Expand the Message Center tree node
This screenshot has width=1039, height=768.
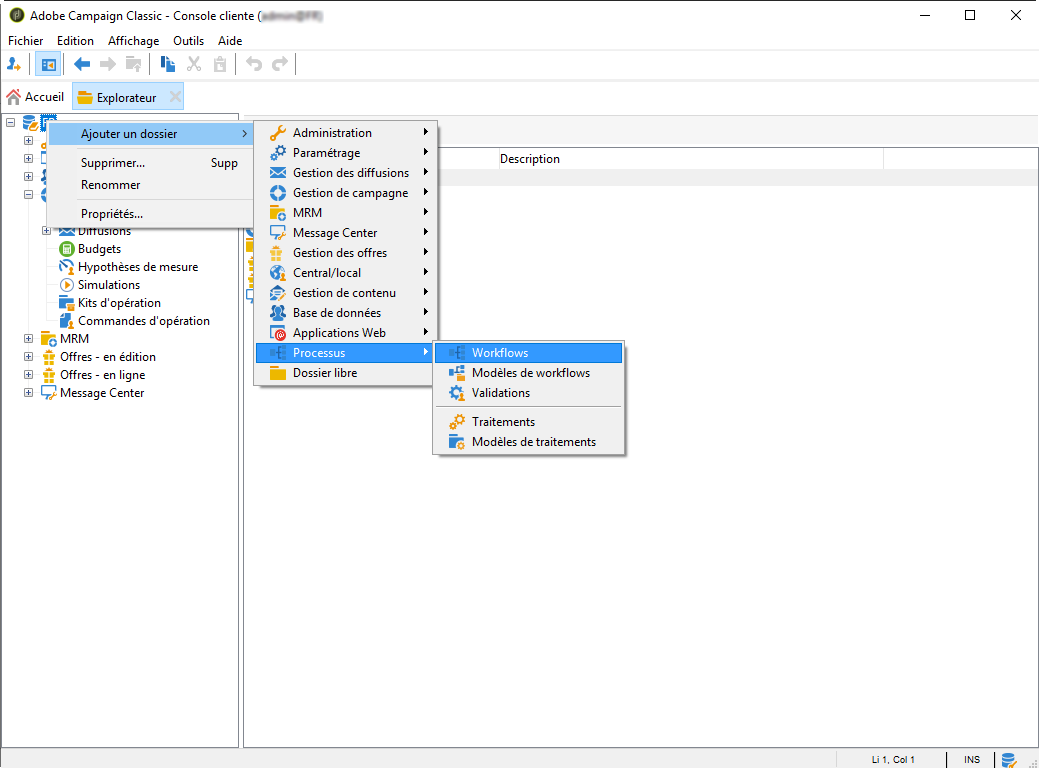(28, 392)
